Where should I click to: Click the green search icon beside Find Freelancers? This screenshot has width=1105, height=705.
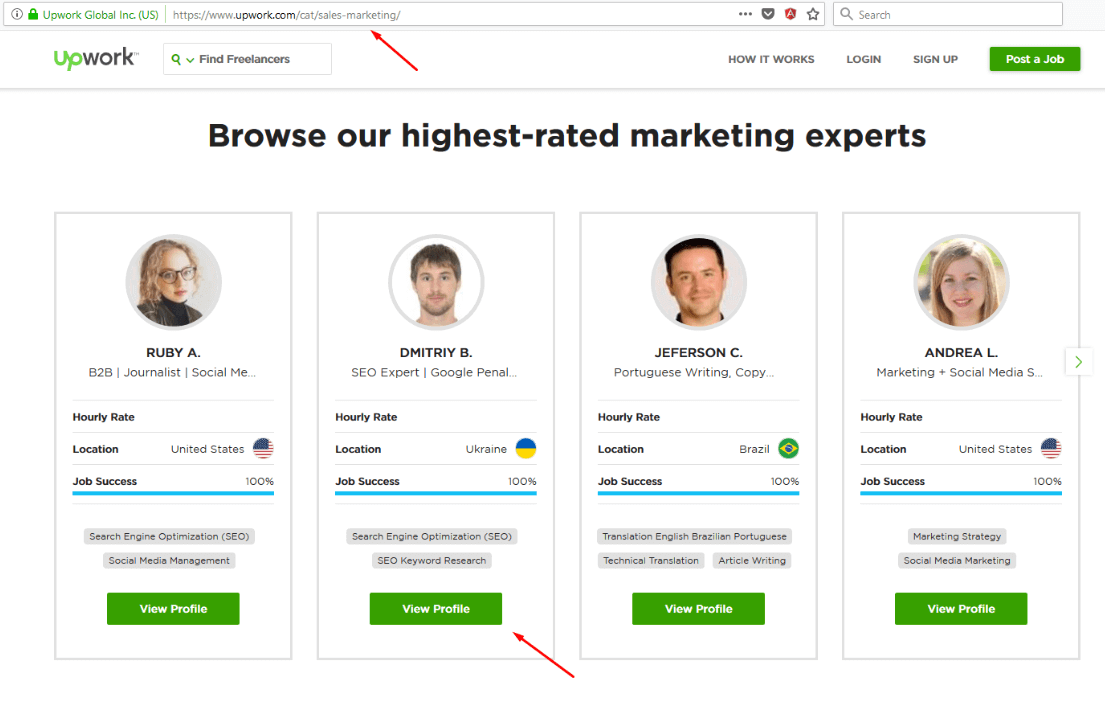point(176,59)
